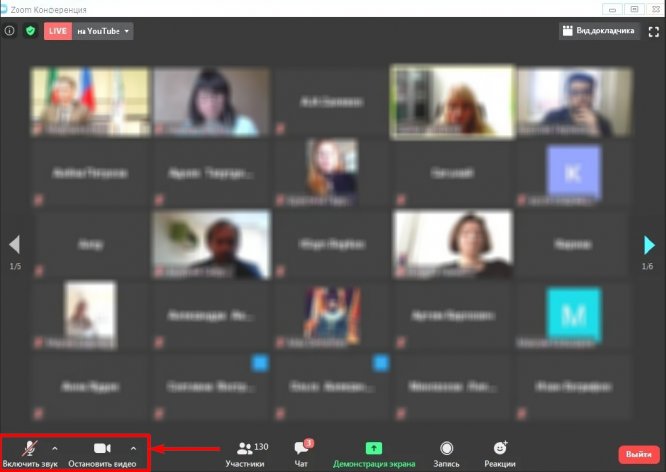The width and height of the screenshot is (666, 472).
Task: Unmute with Включить звук microphone
Action: (x=30, y=454)
